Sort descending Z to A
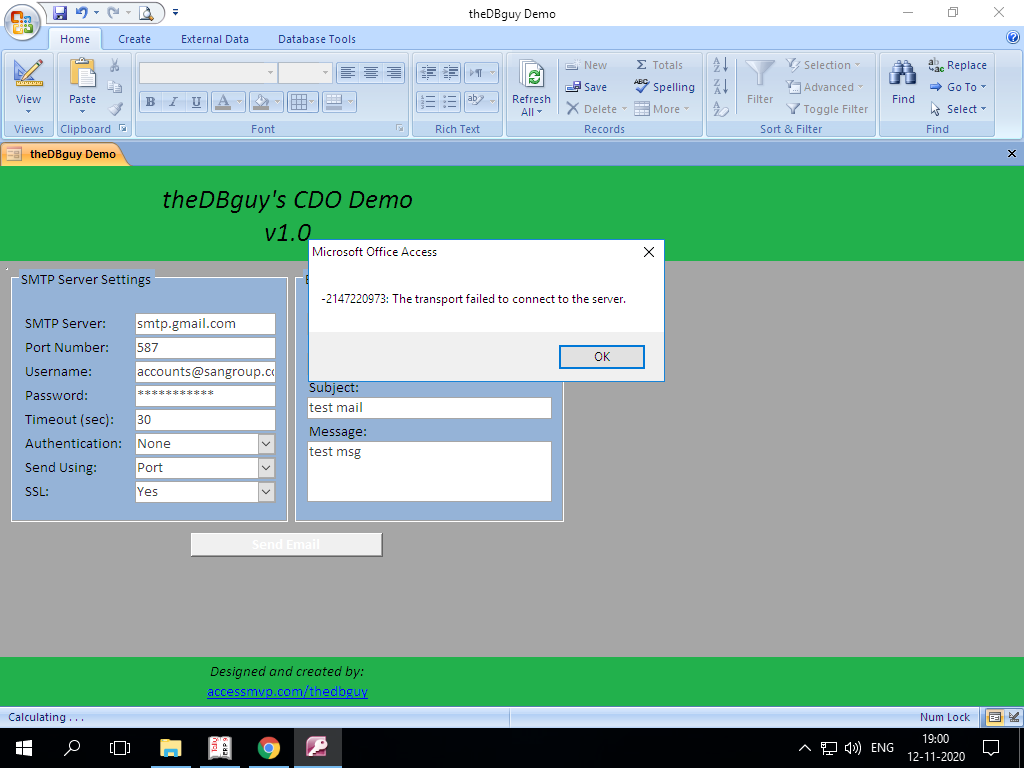Image resolution: width=1024 pixels, height=768 pixels. (x=721, y=87)
